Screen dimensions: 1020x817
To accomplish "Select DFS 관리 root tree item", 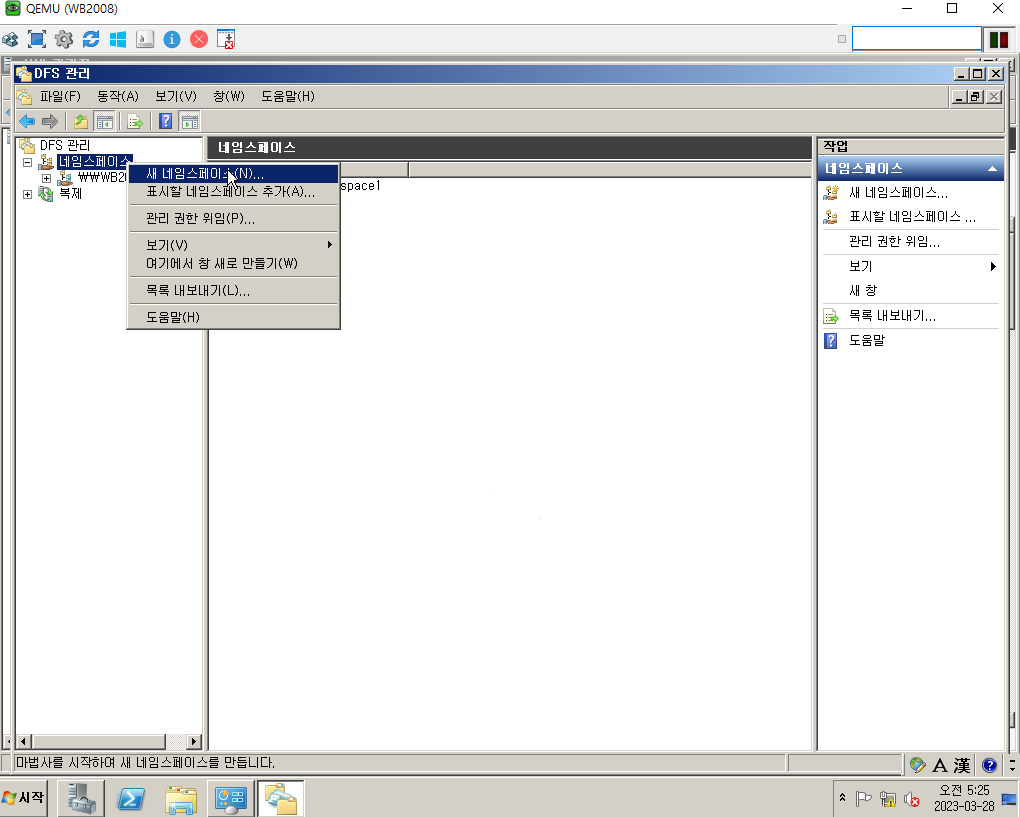I will [x=64, y=146].
